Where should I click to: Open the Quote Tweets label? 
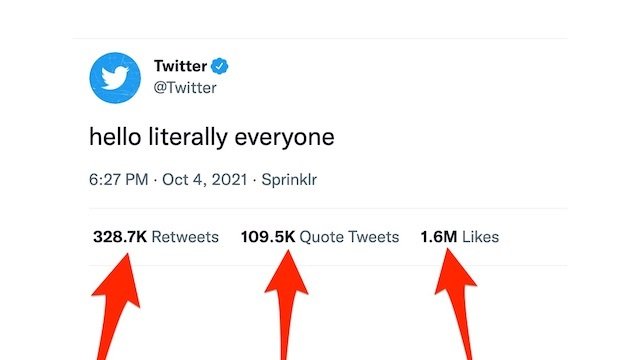coord(349,237)
